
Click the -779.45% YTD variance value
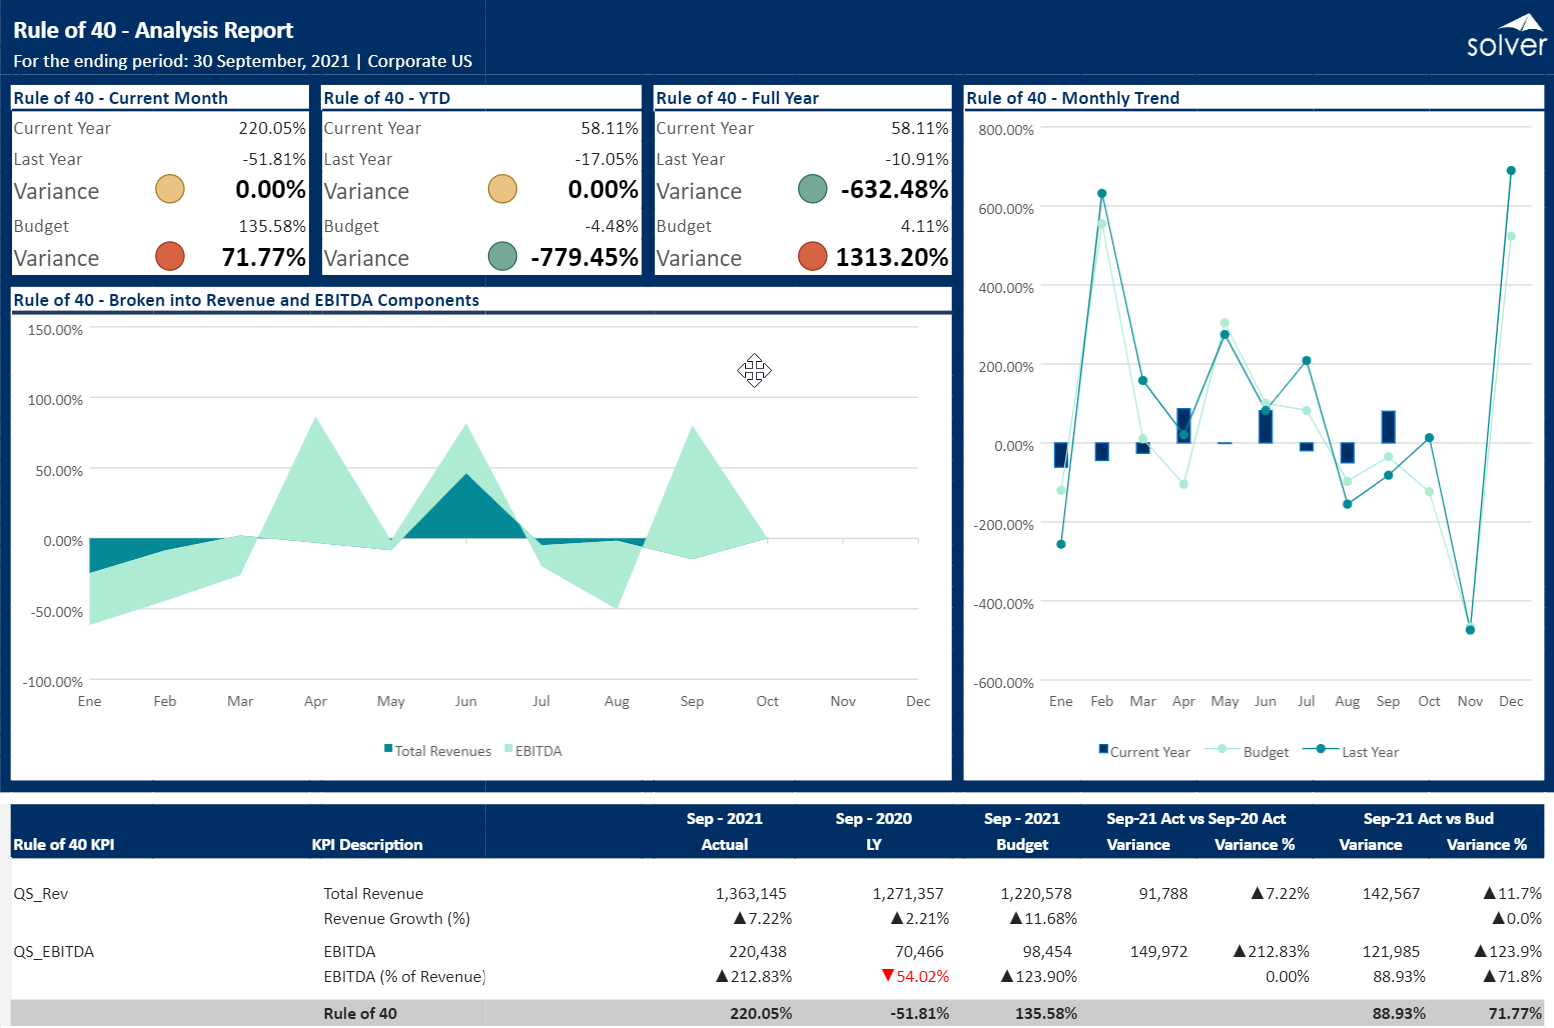(x=584, y=257)
